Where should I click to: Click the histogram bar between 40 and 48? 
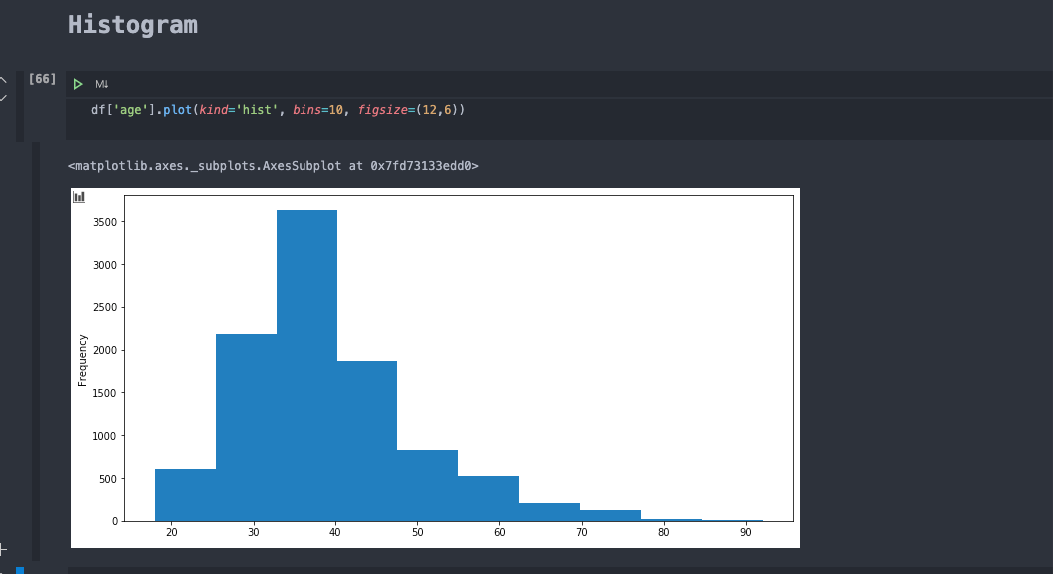(367, 440)
